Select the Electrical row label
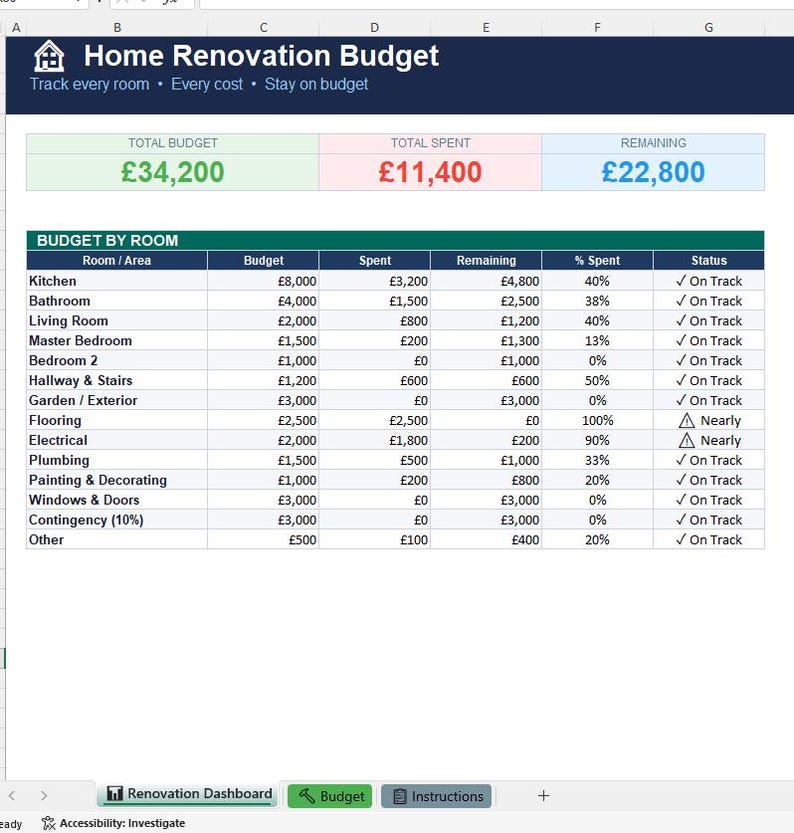This screenshot has width=794, height=833. tap(117, 440)
